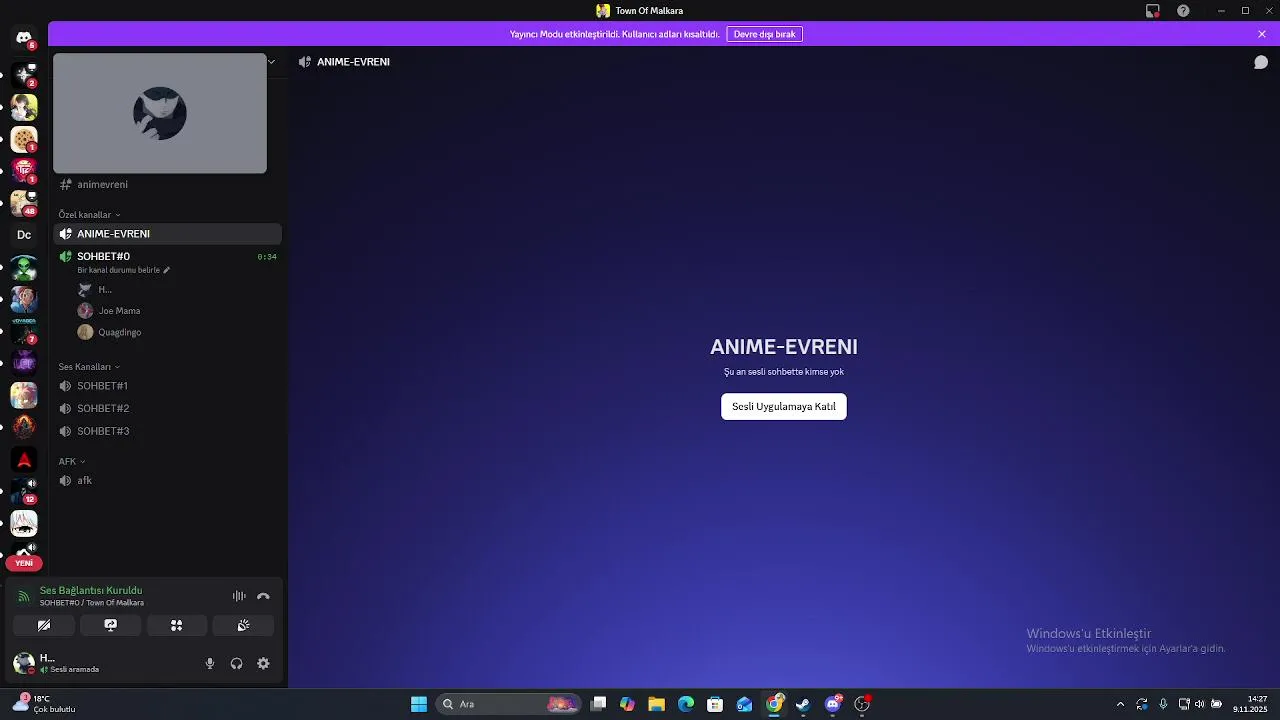The width and height of the screenshot is (1280, 720).
Task: Show hidden system tray icons
Action: 1120,704
